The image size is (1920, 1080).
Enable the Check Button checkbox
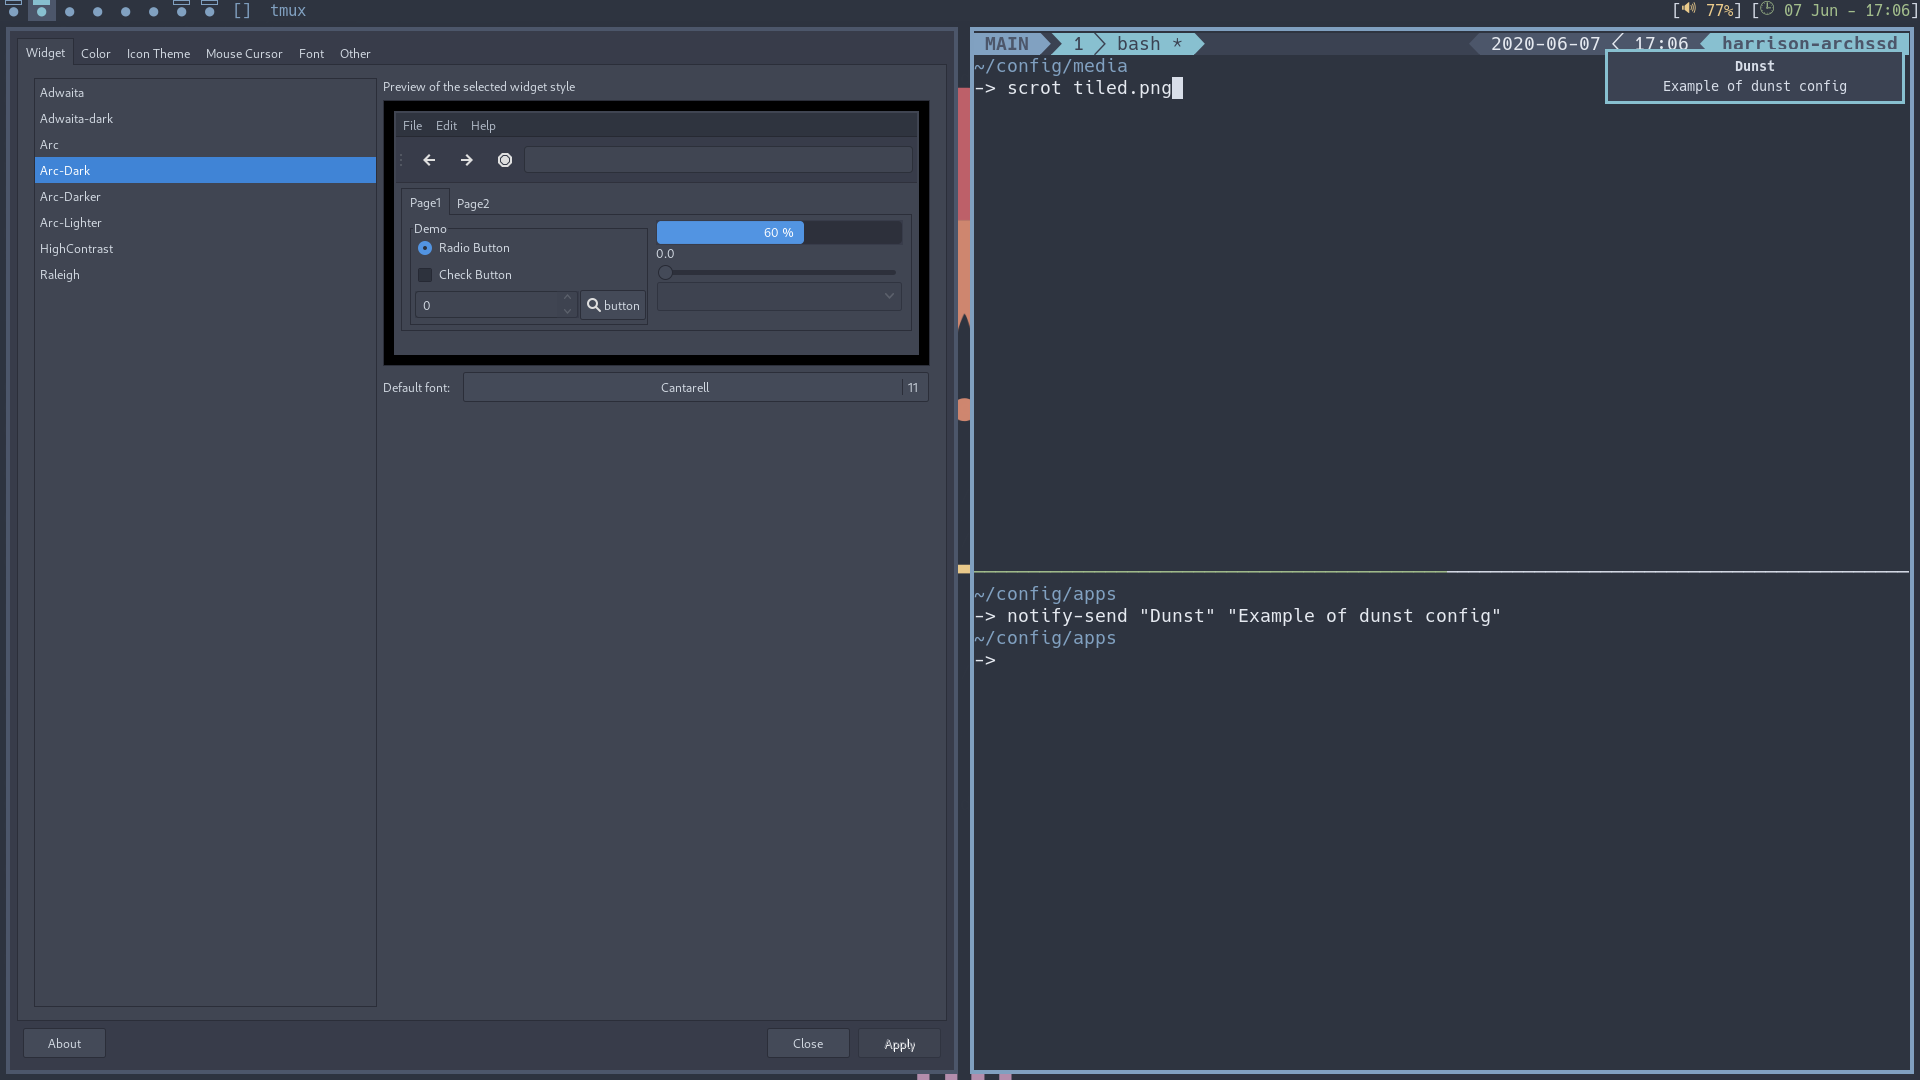tap(425, 275)
